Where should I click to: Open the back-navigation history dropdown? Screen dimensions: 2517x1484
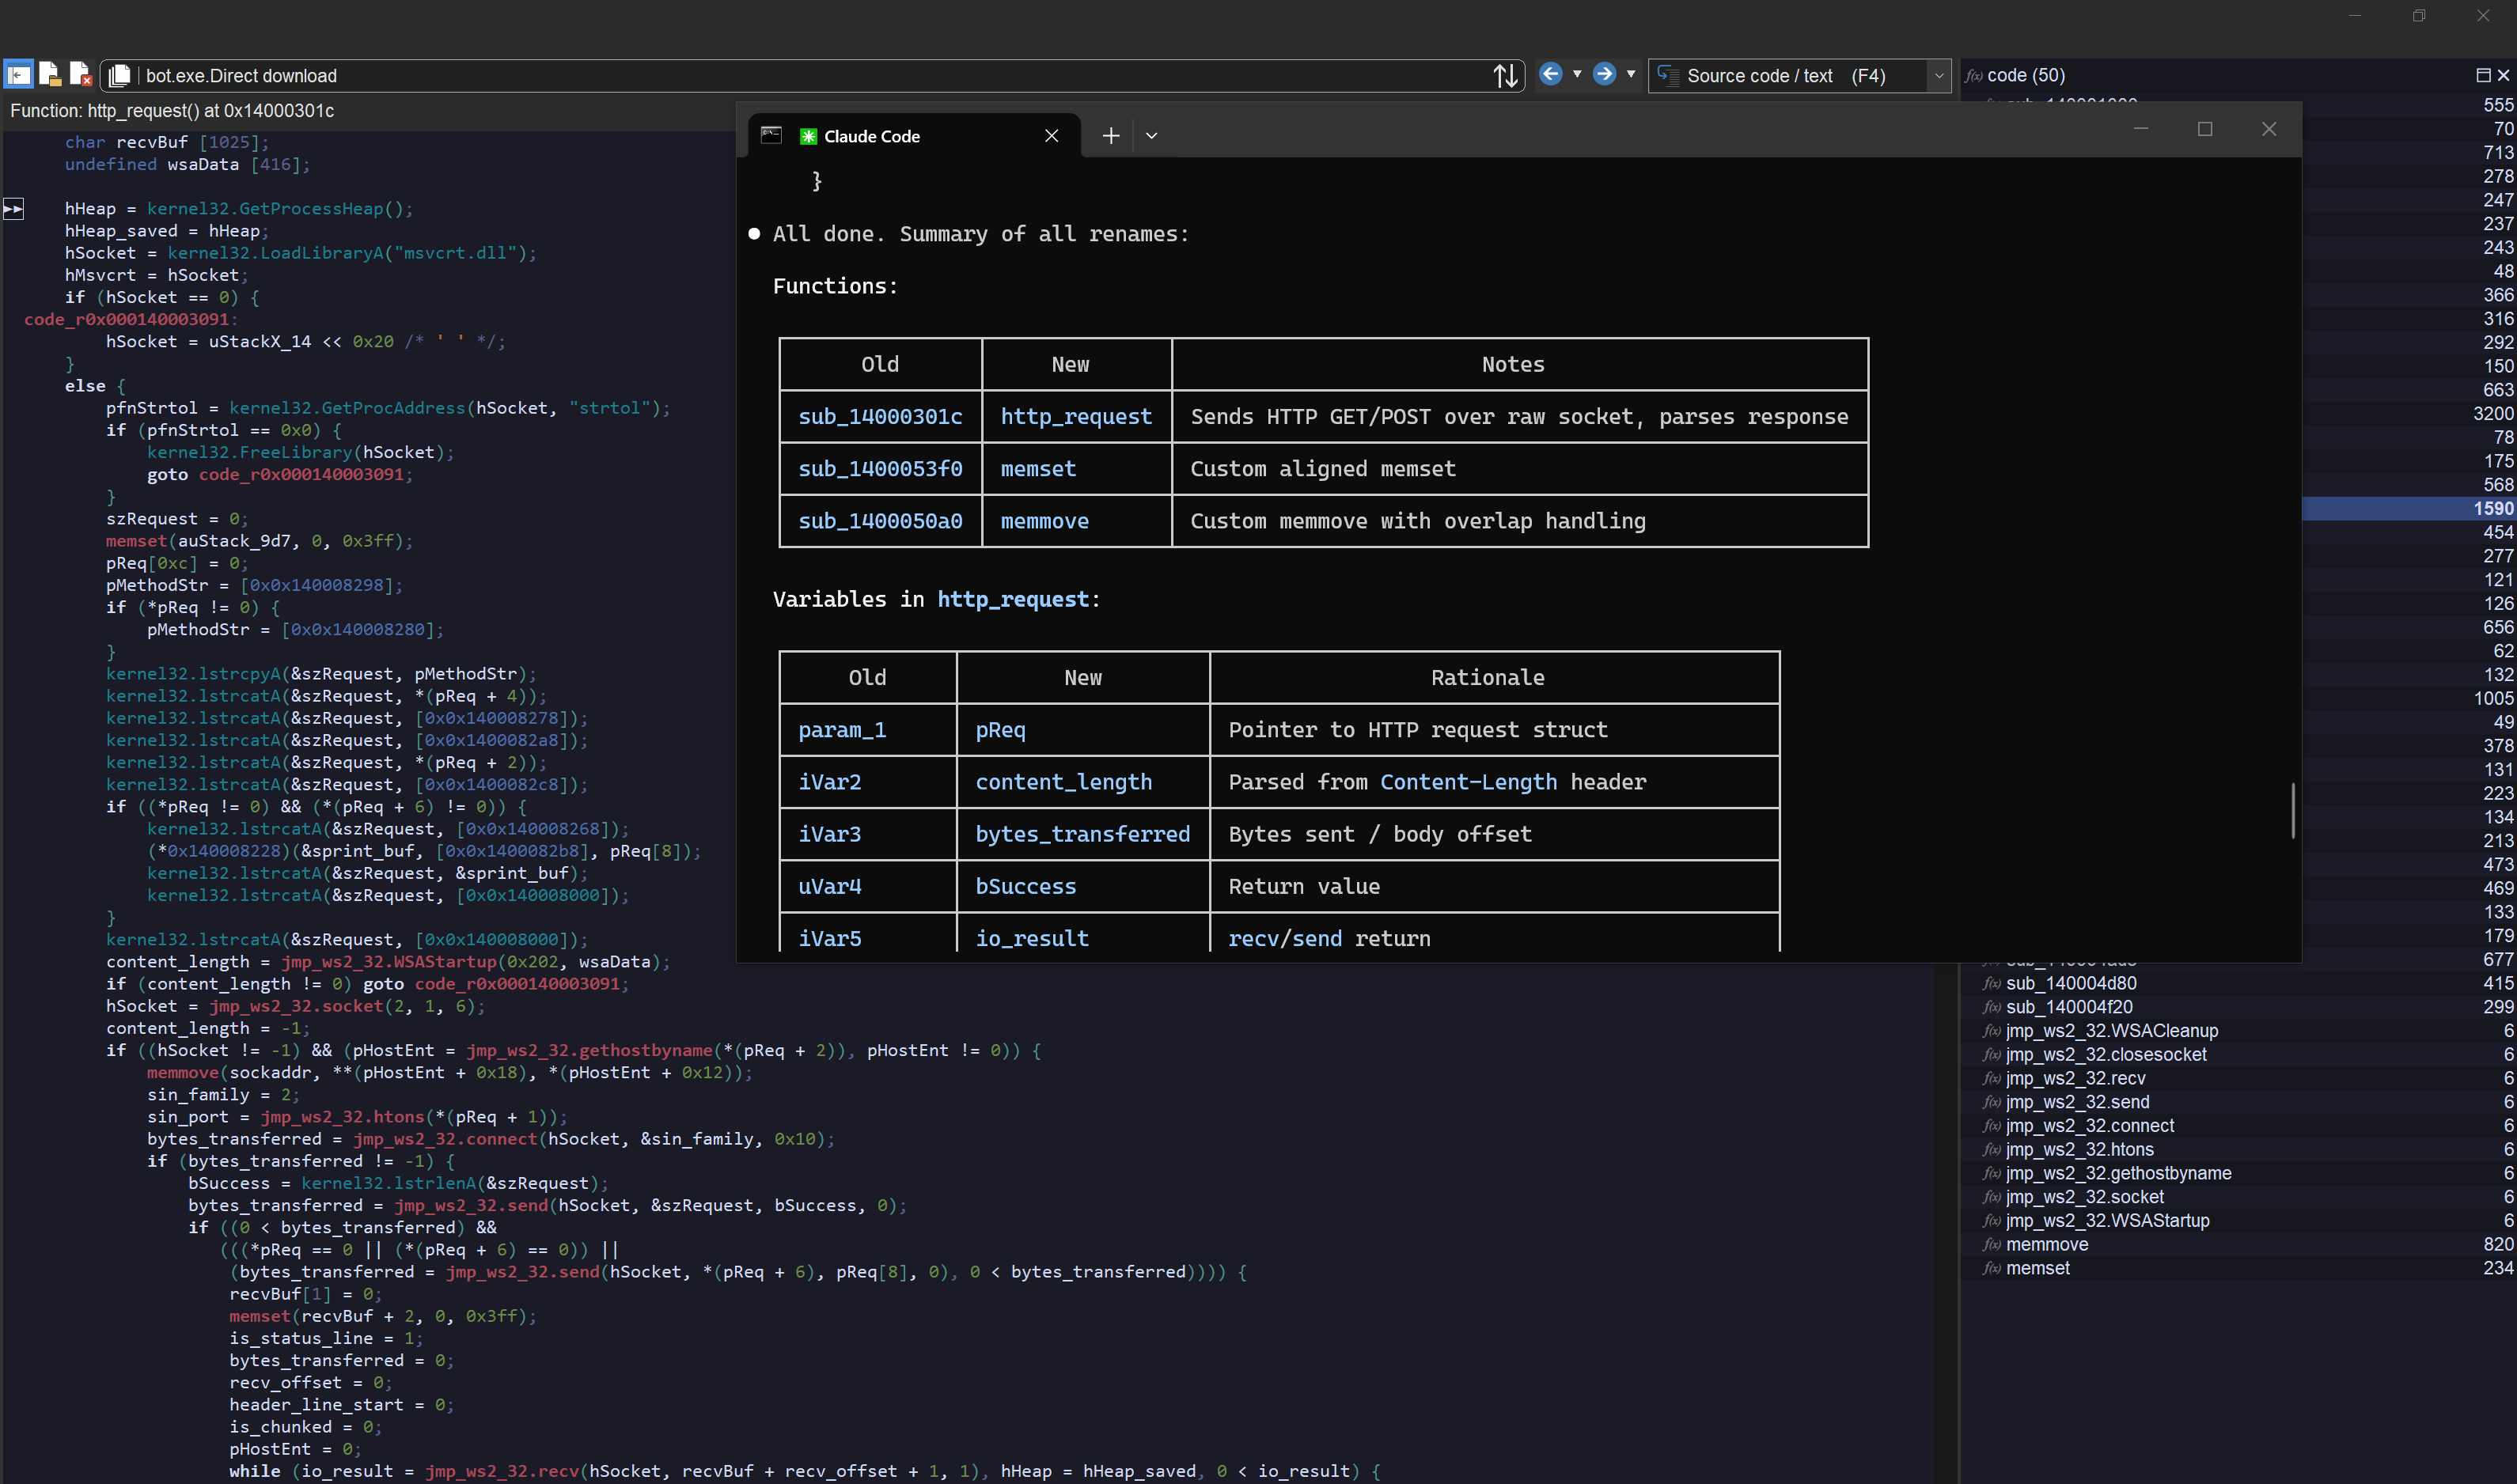(1577, 74)
